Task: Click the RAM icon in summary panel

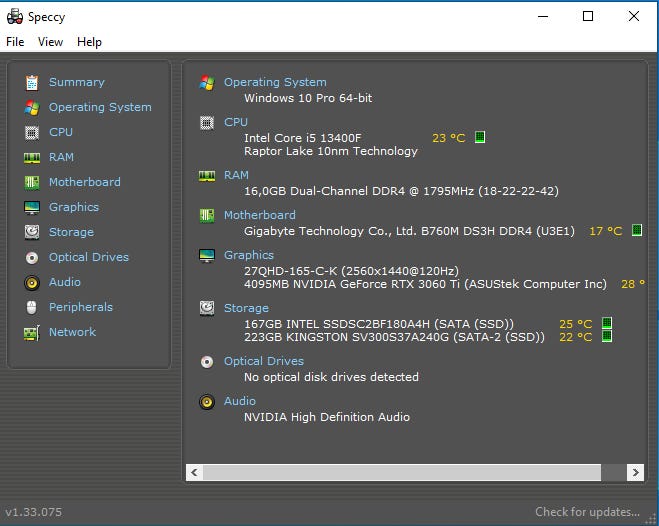Action: [207, 176]
